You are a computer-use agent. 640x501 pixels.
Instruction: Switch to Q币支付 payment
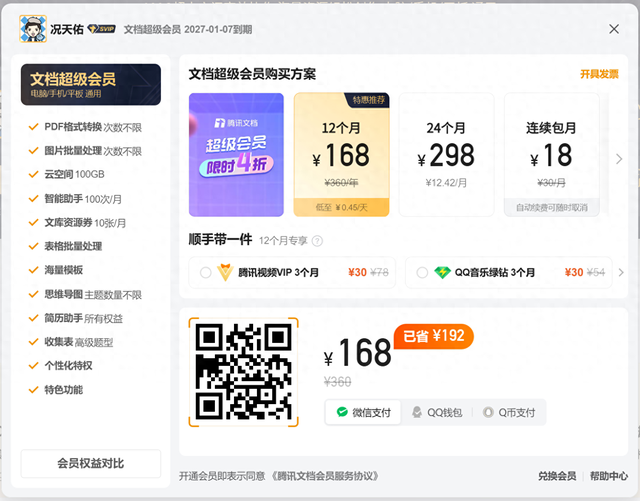509,412
